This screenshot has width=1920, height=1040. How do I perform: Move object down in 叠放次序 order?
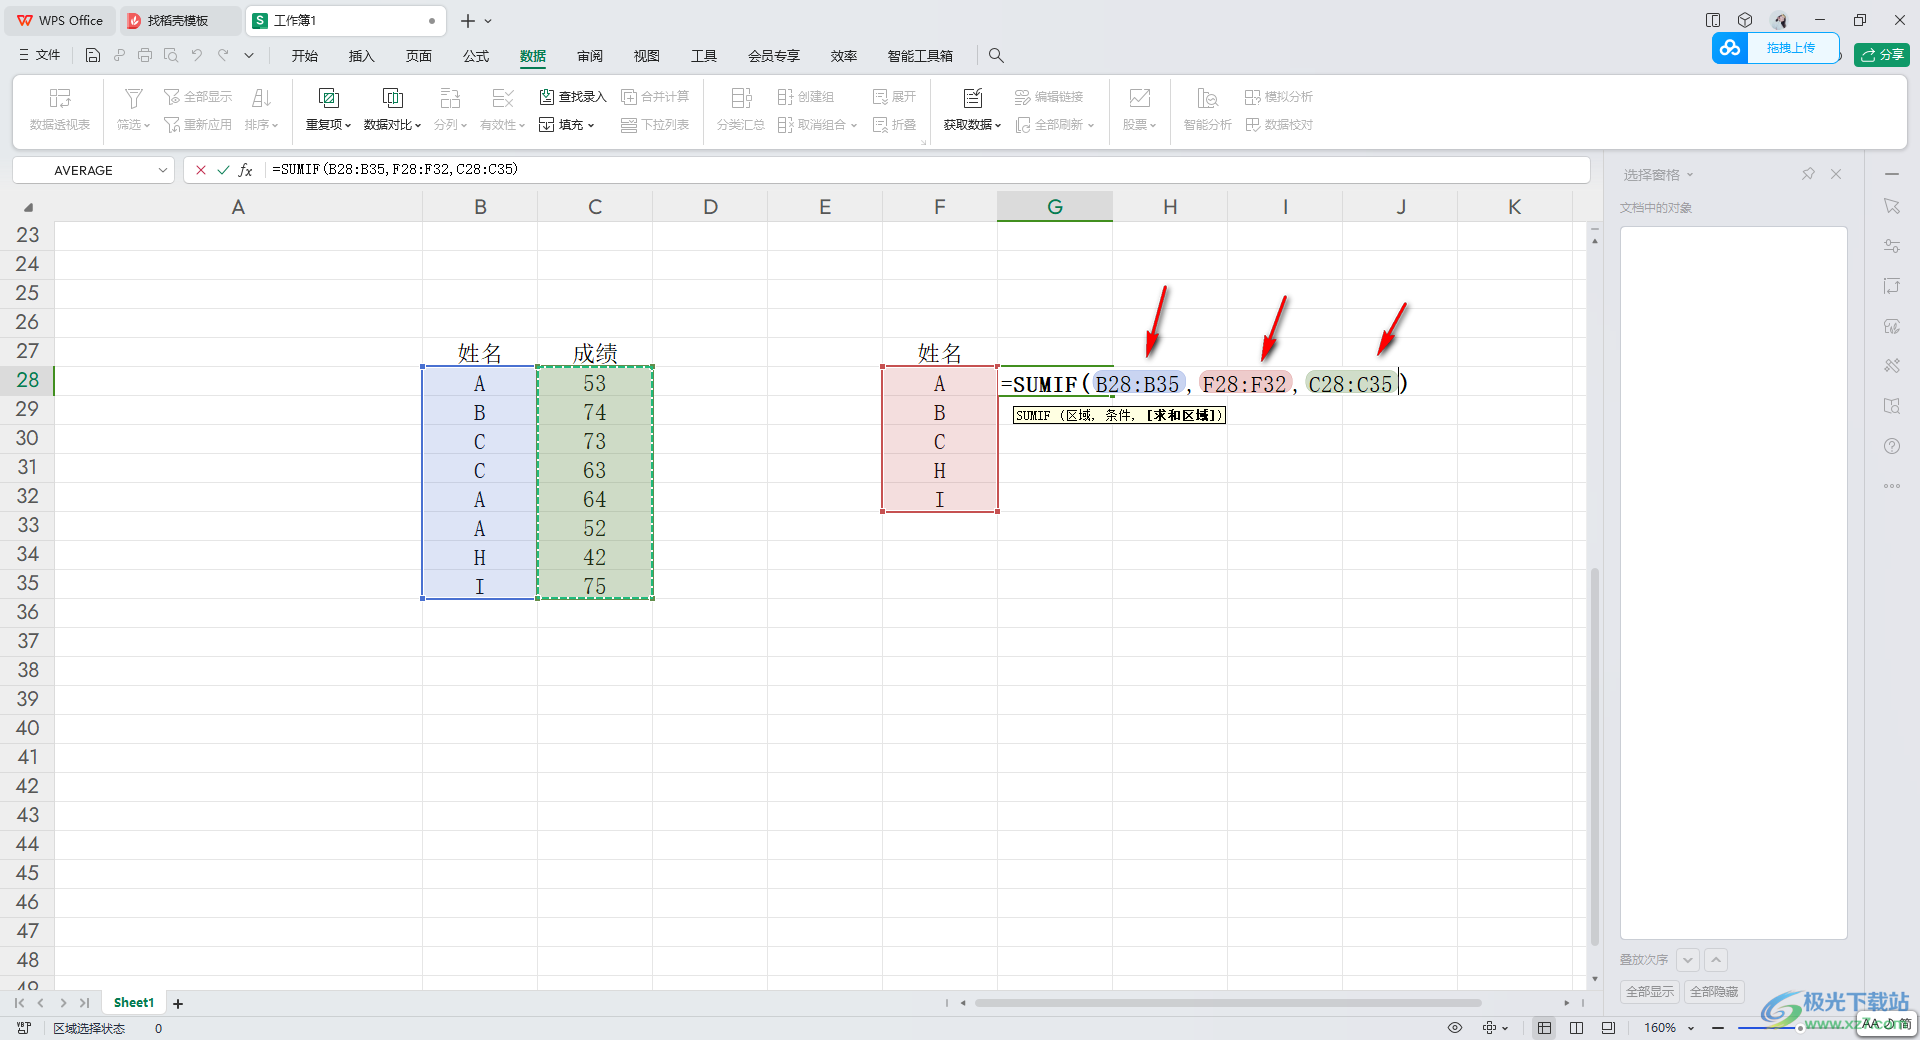(1688, 960)
